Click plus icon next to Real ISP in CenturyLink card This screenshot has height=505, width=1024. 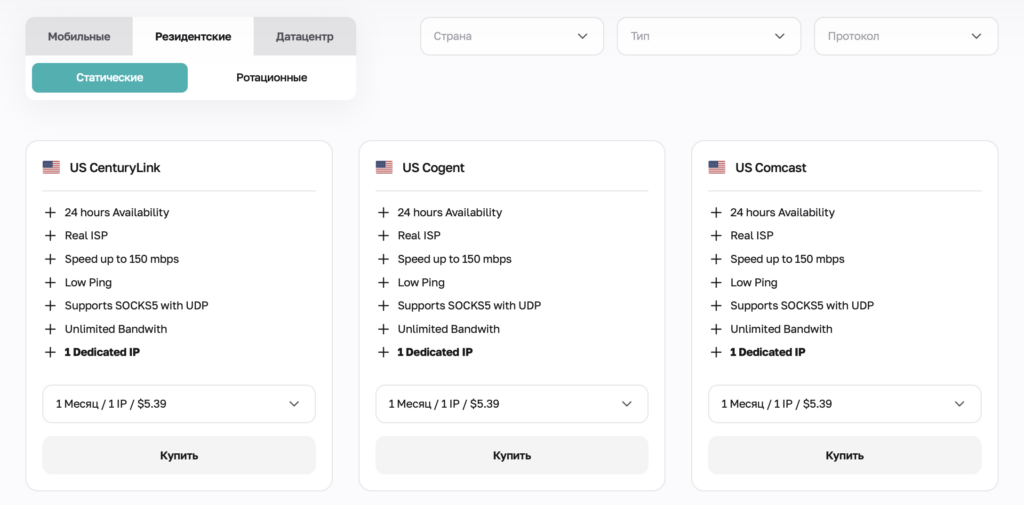click(50, 236)
